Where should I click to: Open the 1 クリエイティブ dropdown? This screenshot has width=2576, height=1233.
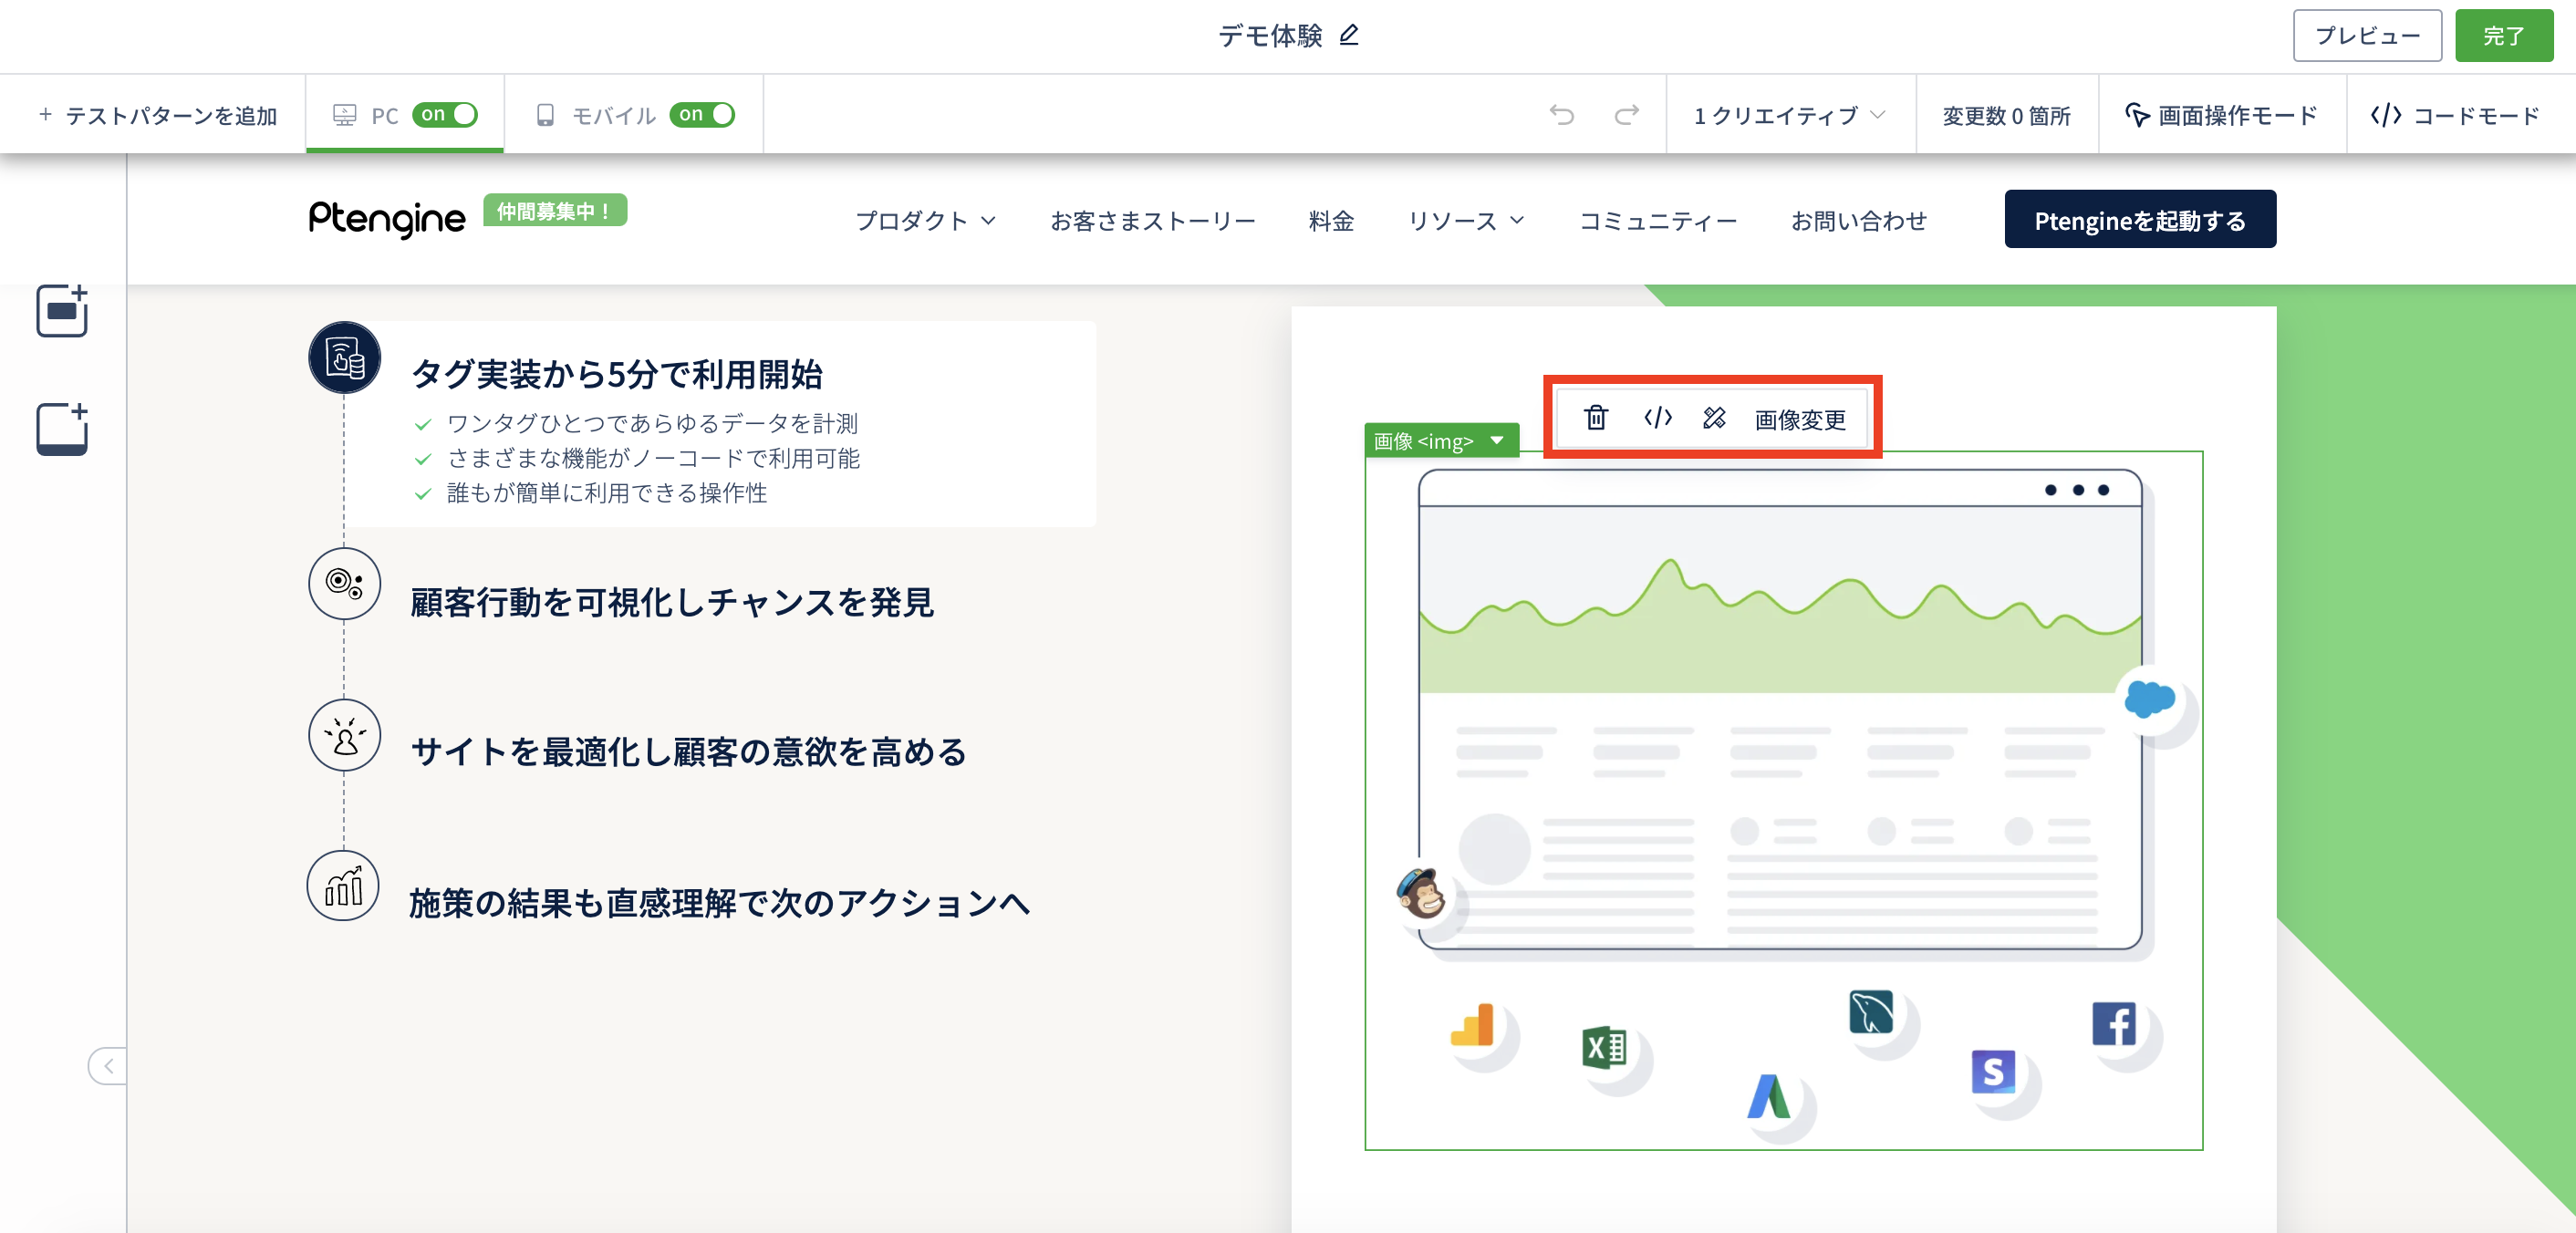coord(1790,116)
